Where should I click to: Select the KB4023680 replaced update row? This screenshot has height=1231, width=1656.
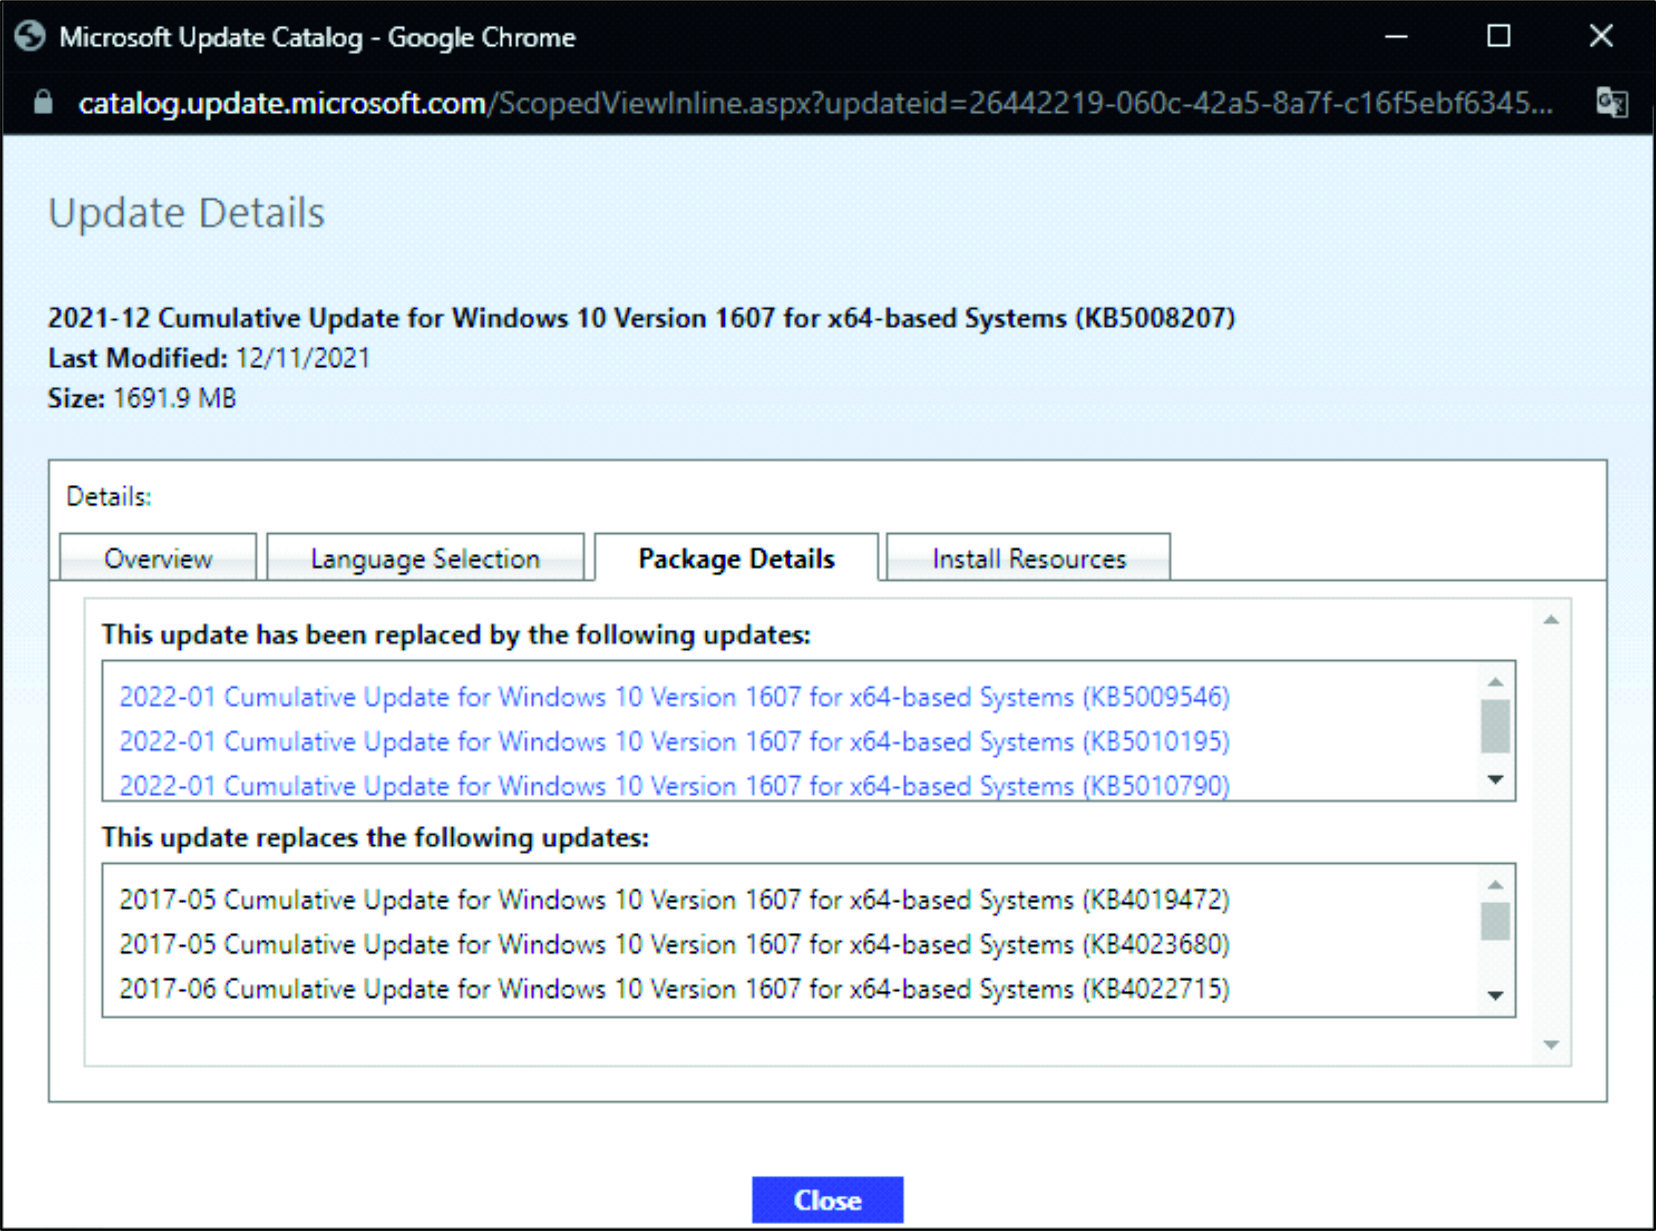[674, 944]
